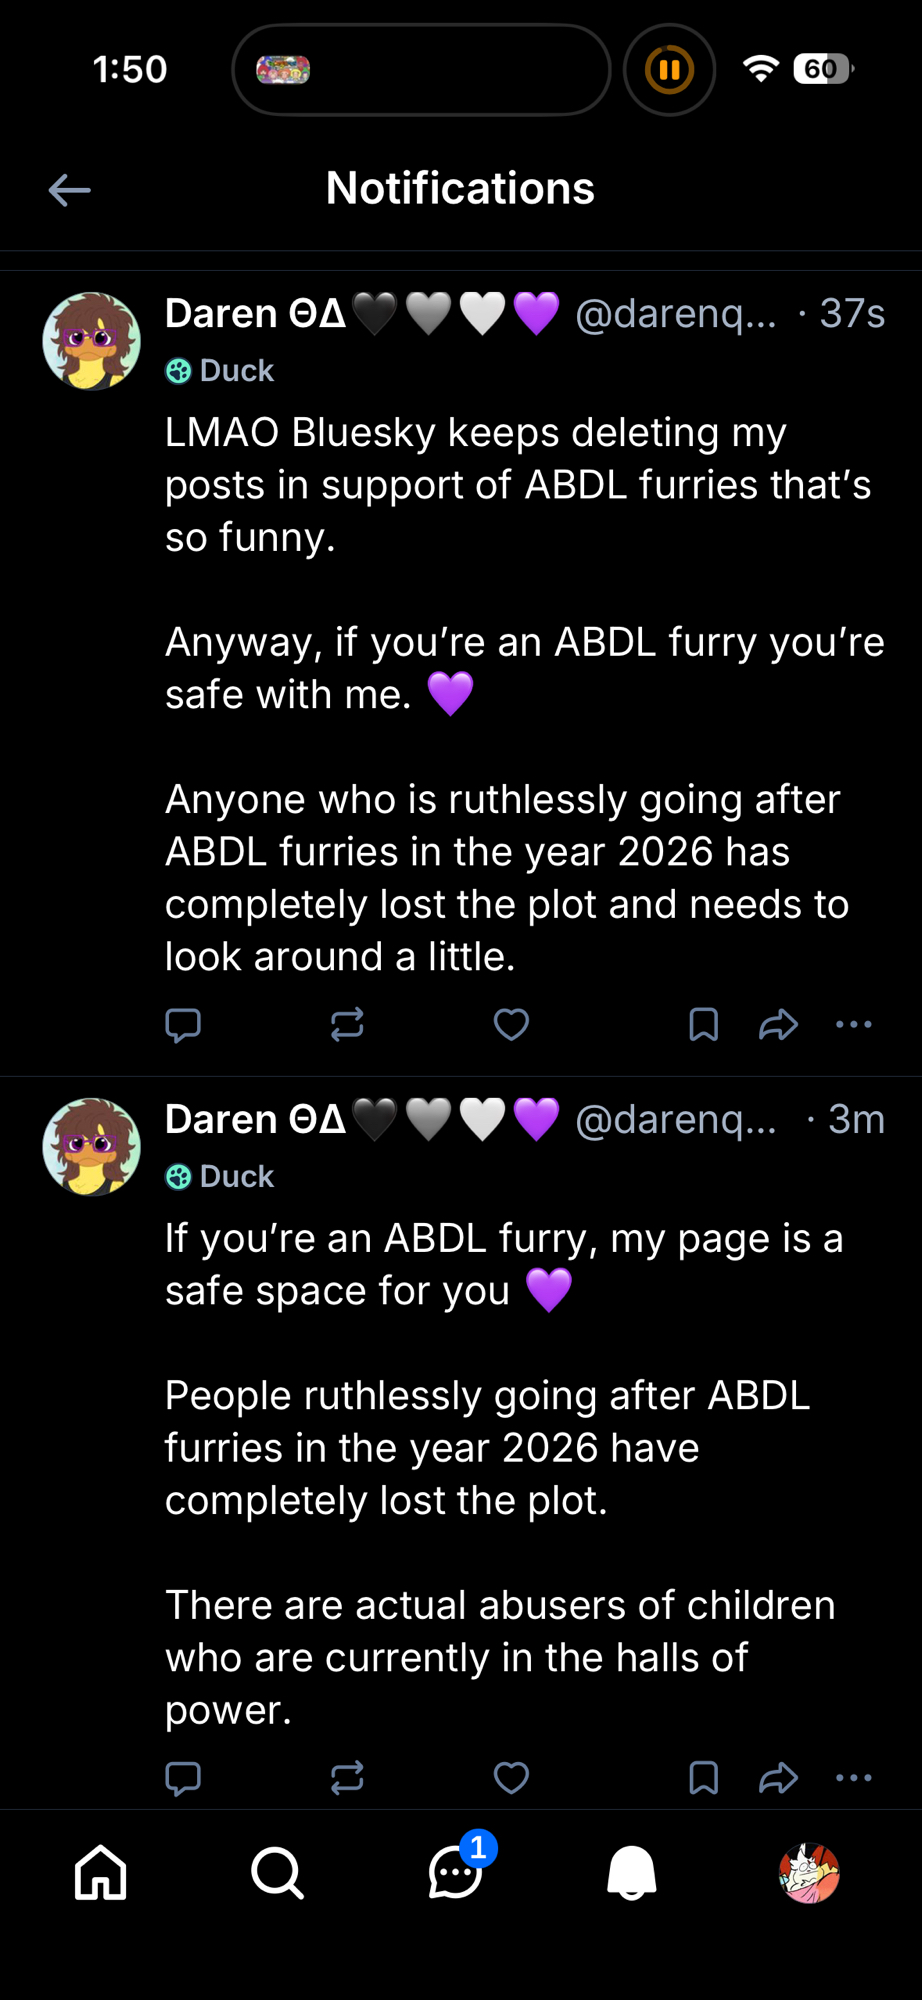Repost the 3m-old Daren post
922x2000 pixels.
347,1778
